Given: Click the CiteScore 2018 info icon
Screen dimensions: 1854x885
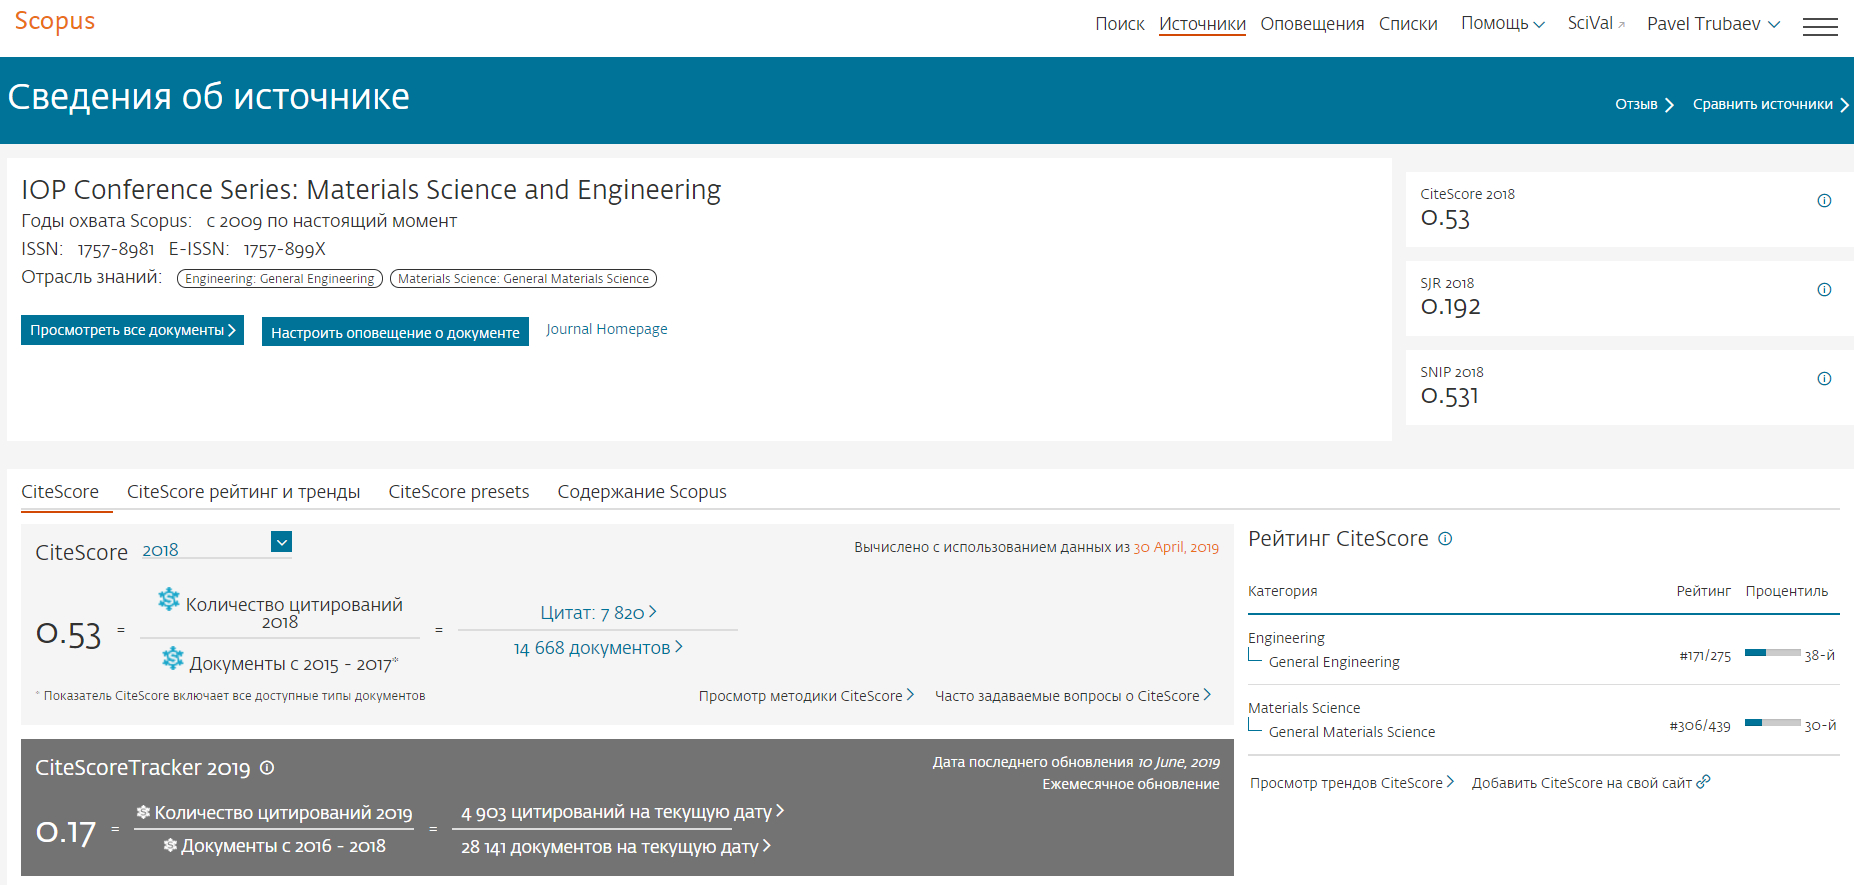Looking at the screenshot, I should pos(1823,201).
